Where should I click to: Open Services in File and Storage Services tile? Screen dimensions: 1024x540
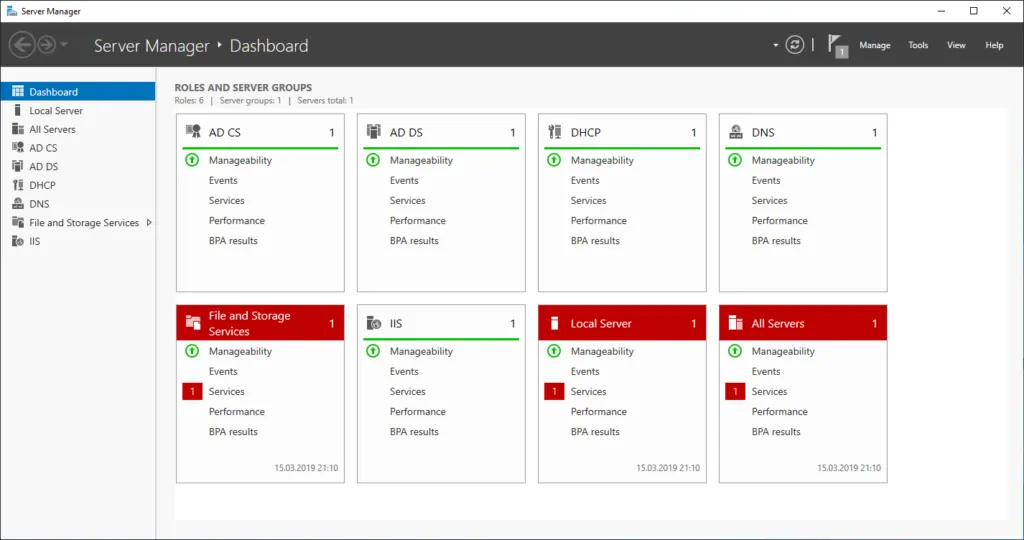click(x=227, y=391)
